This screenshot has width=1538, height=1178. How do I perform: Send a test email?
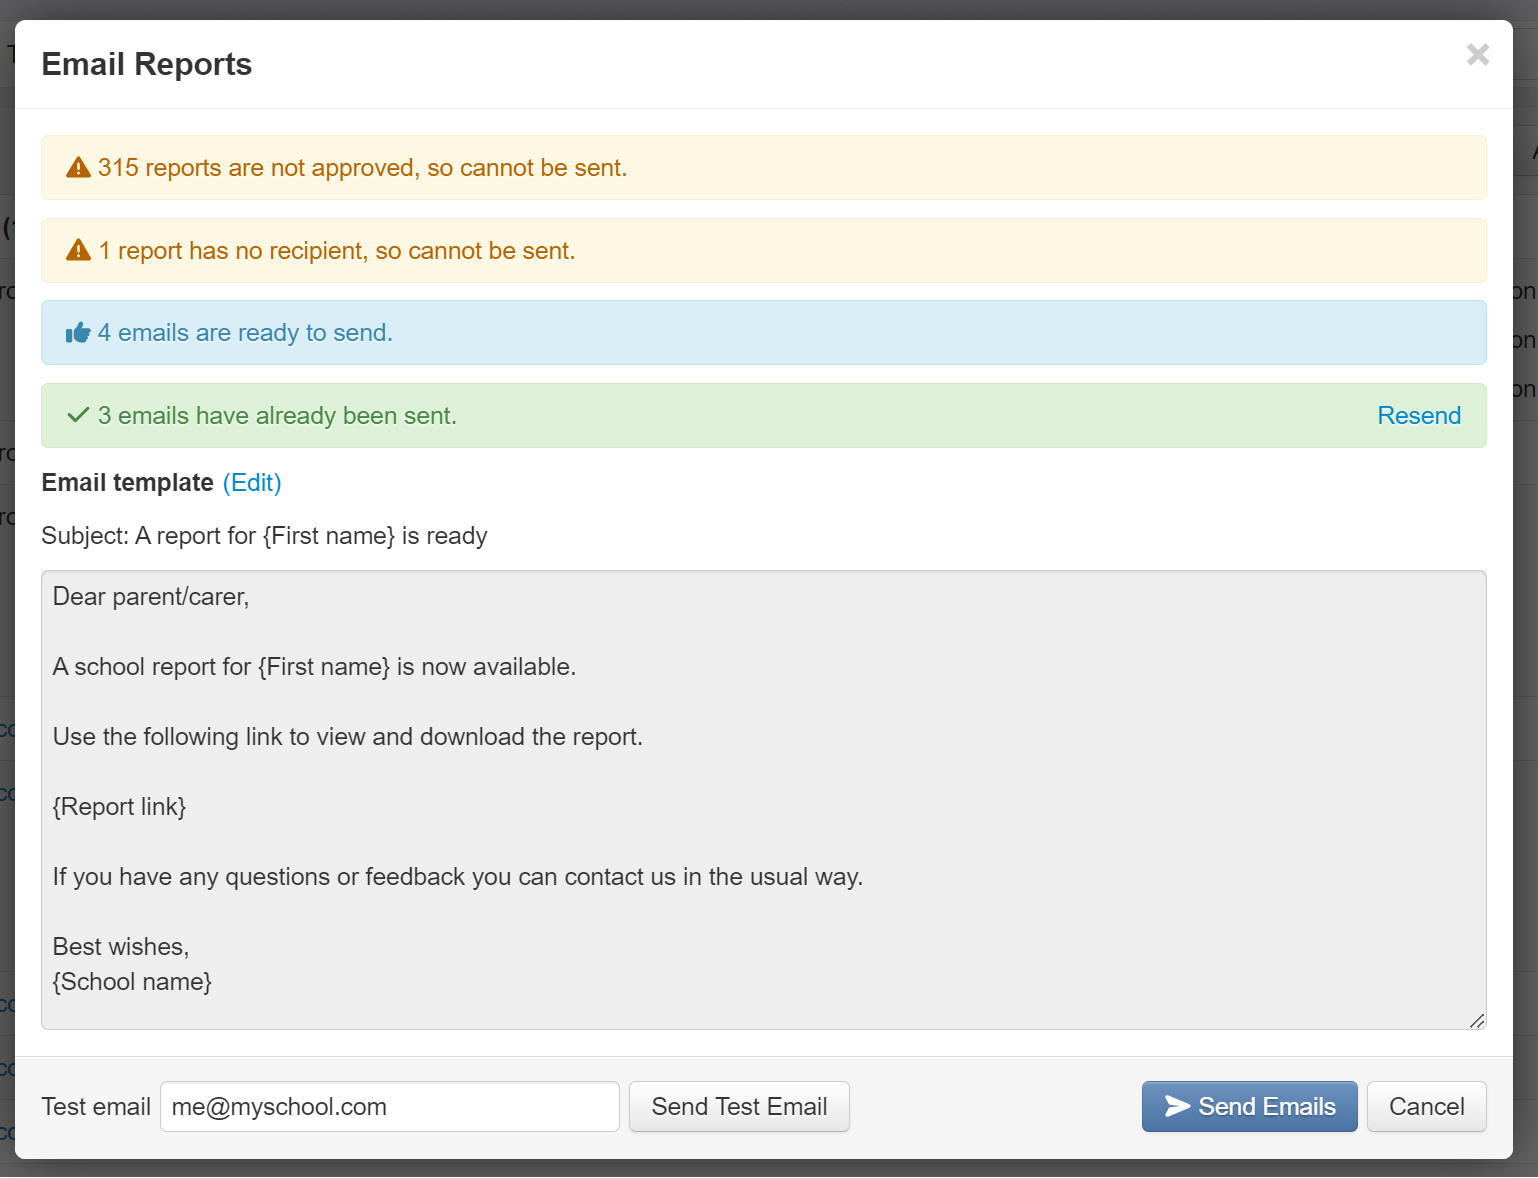pos(739,1107)
